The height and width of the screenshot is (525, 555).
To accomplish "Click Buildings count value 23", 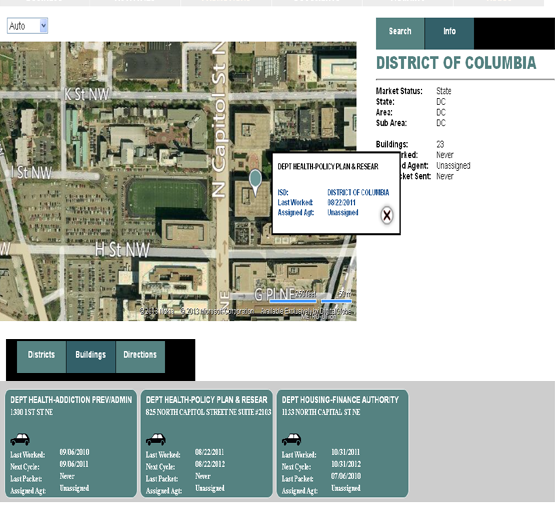I will [x=440, y=144].
